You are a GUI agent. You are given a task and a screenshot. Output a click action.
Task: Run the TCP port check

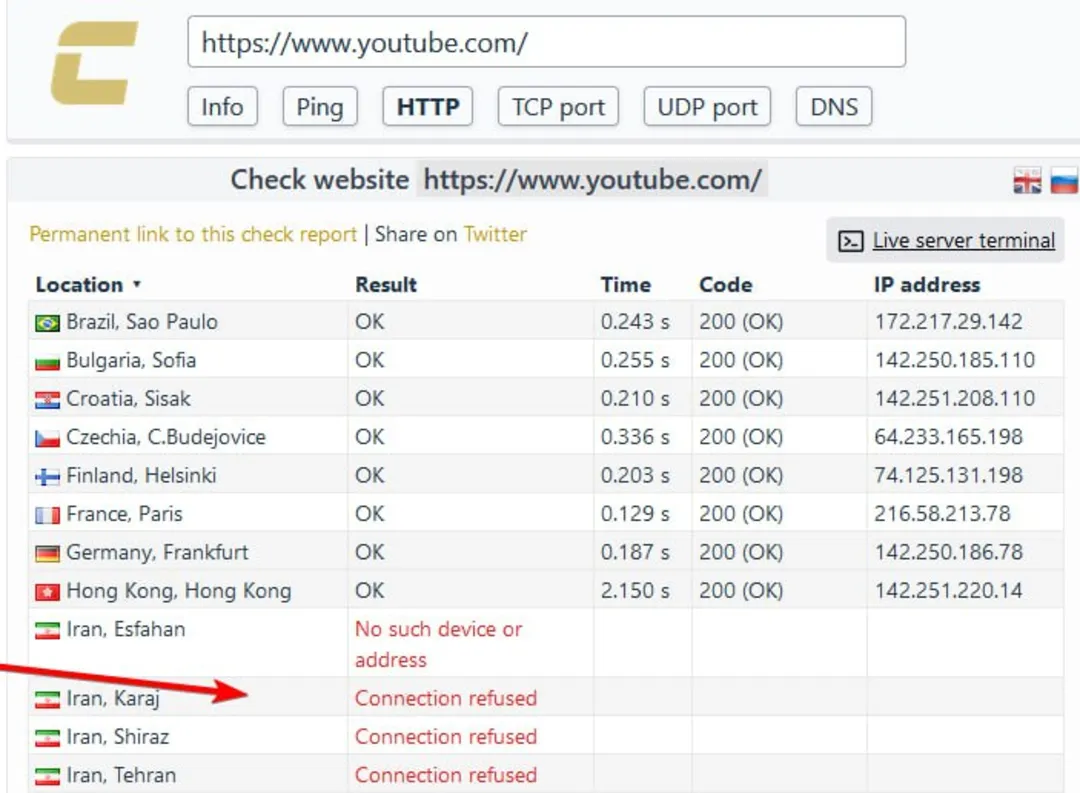(x=558, y=107)
